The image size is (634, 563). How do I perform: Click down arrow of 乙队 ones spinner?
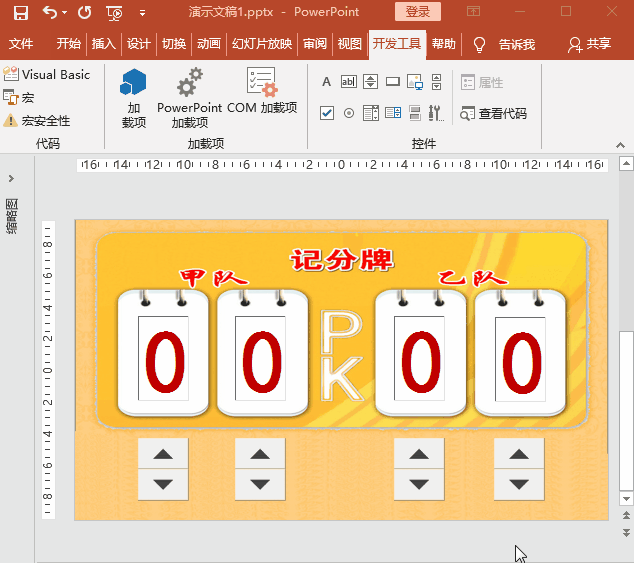[x=519, y=485]
